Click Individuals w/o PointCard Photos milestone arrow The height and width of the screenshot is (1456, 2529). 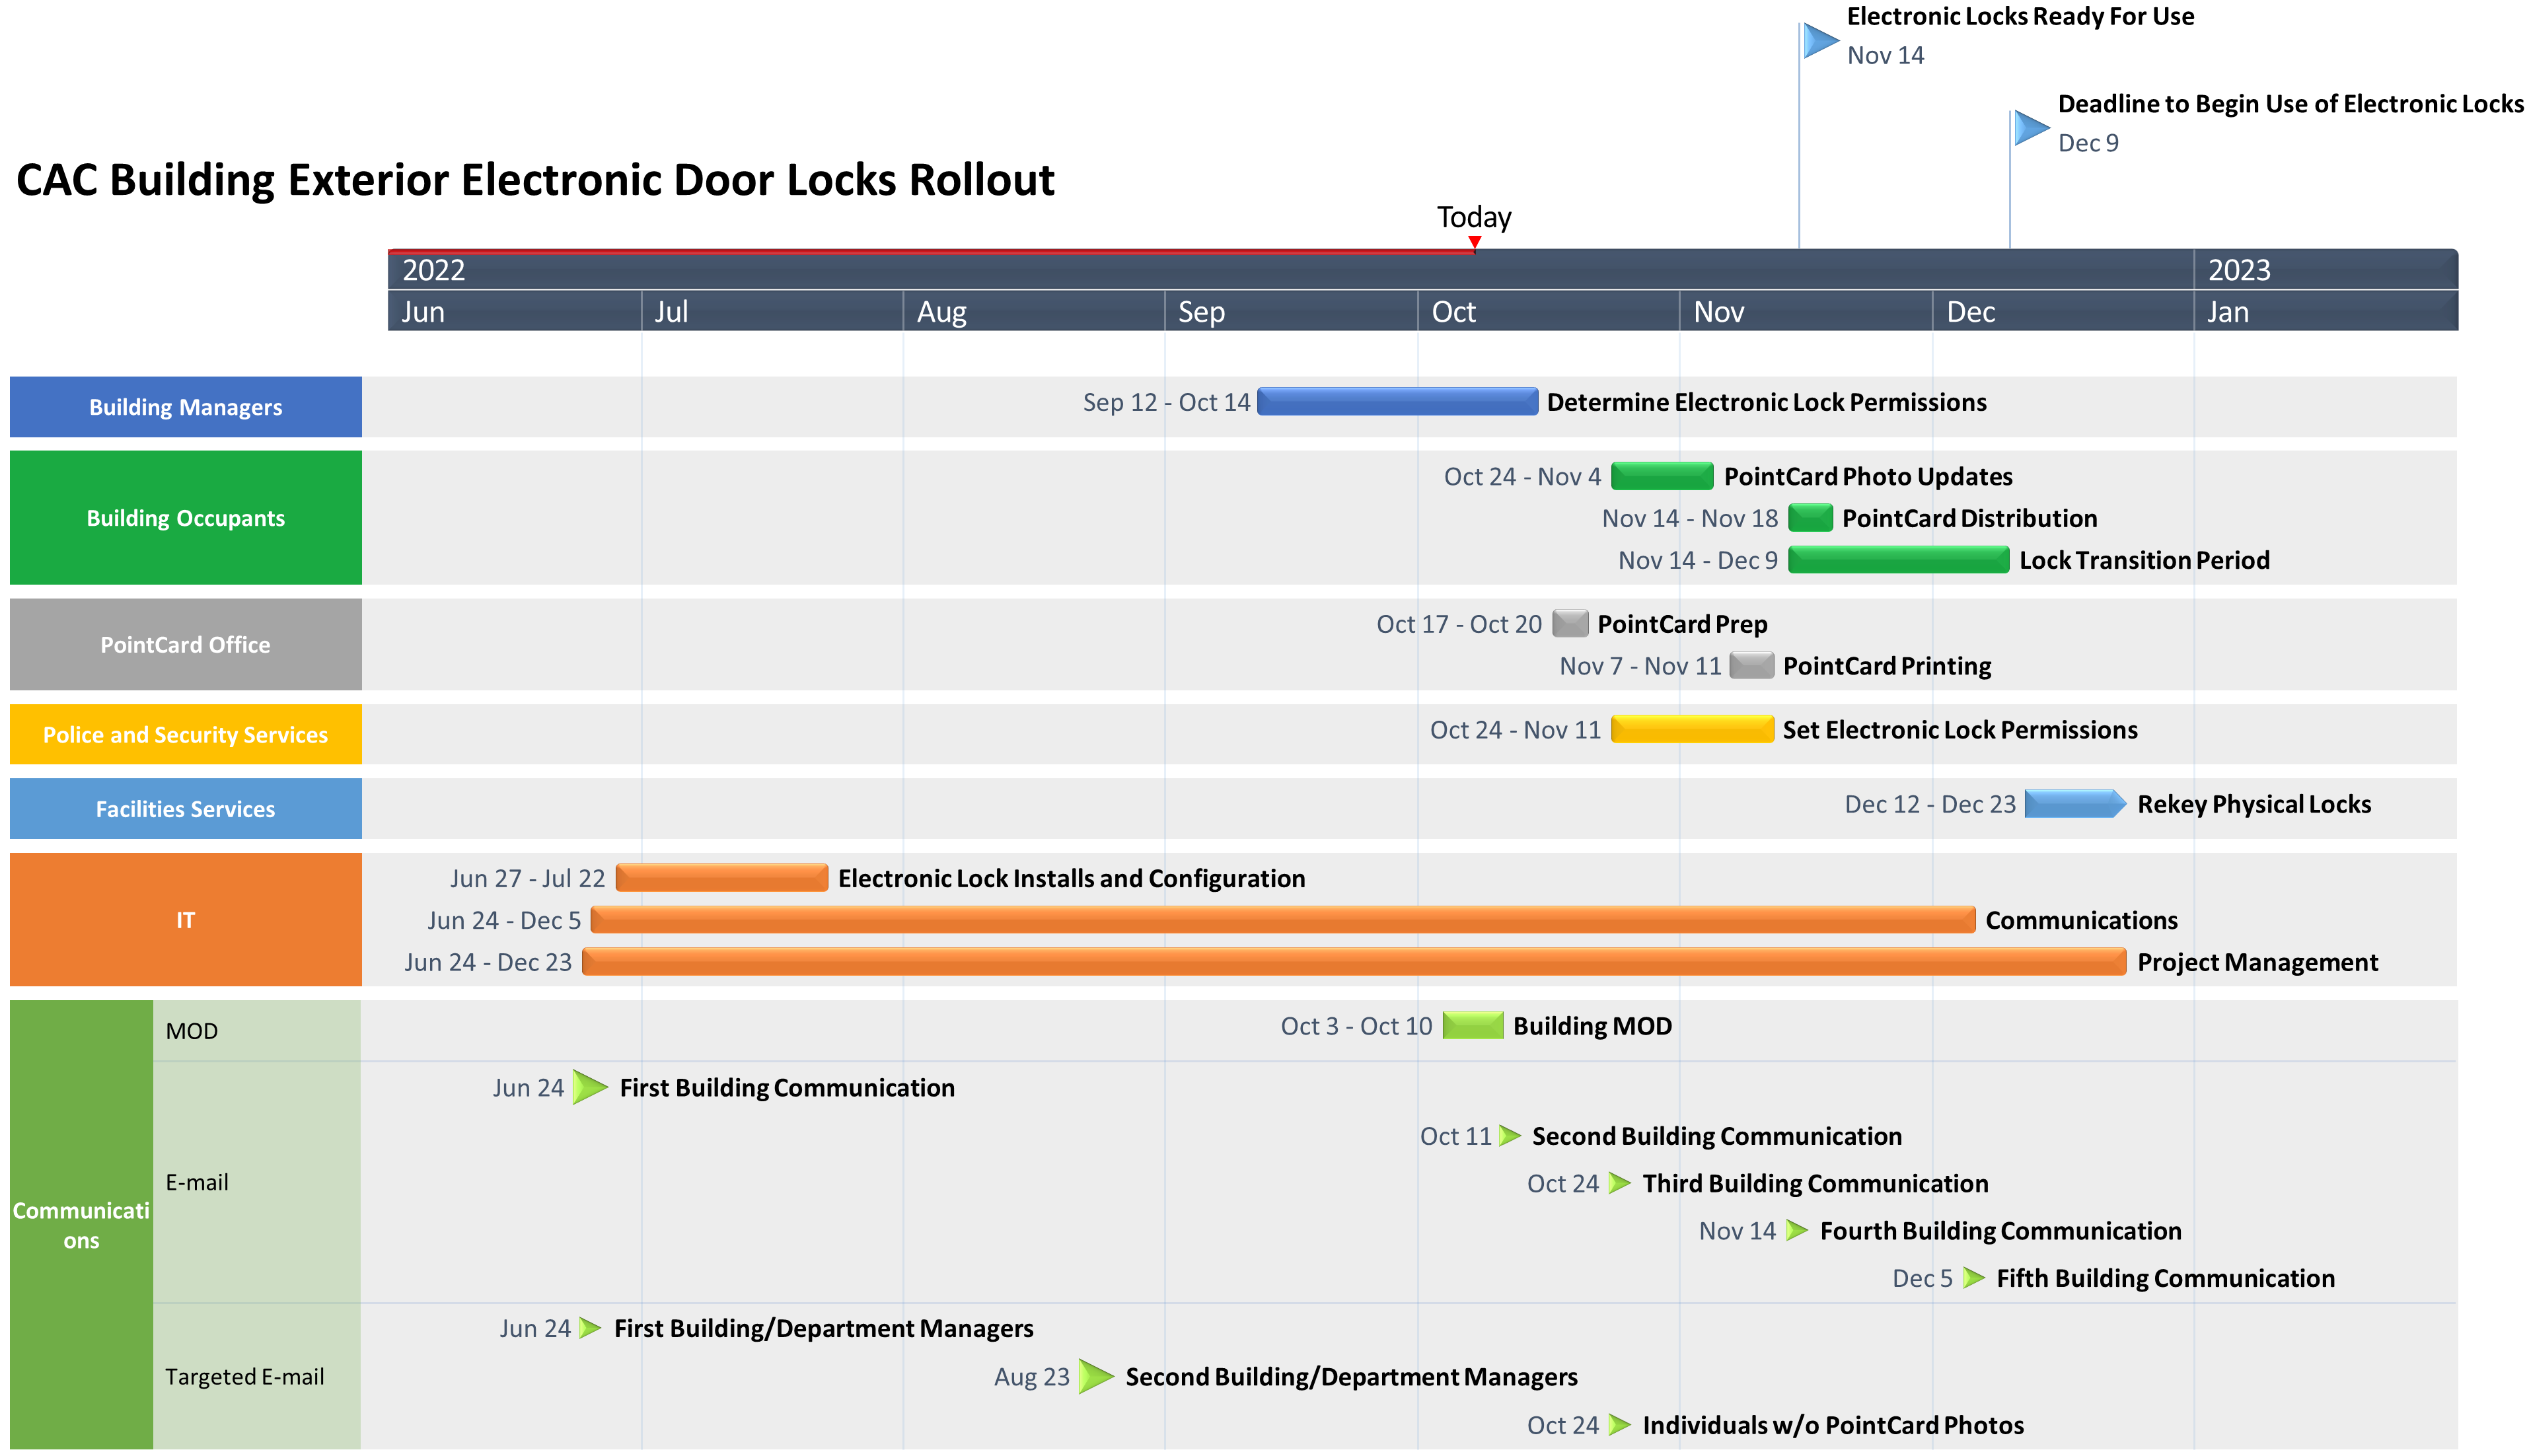1620,1425
